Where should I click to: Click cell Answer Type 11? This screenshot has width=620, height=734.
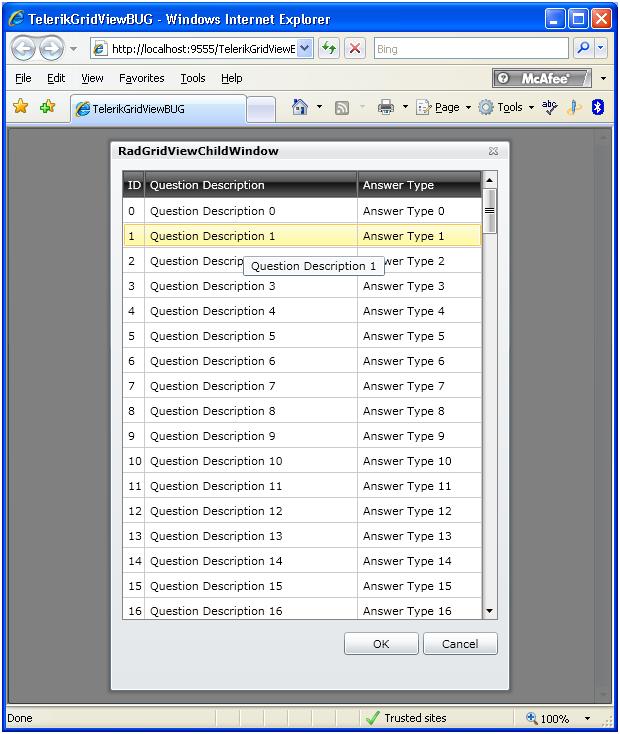(x=420, y=486)
